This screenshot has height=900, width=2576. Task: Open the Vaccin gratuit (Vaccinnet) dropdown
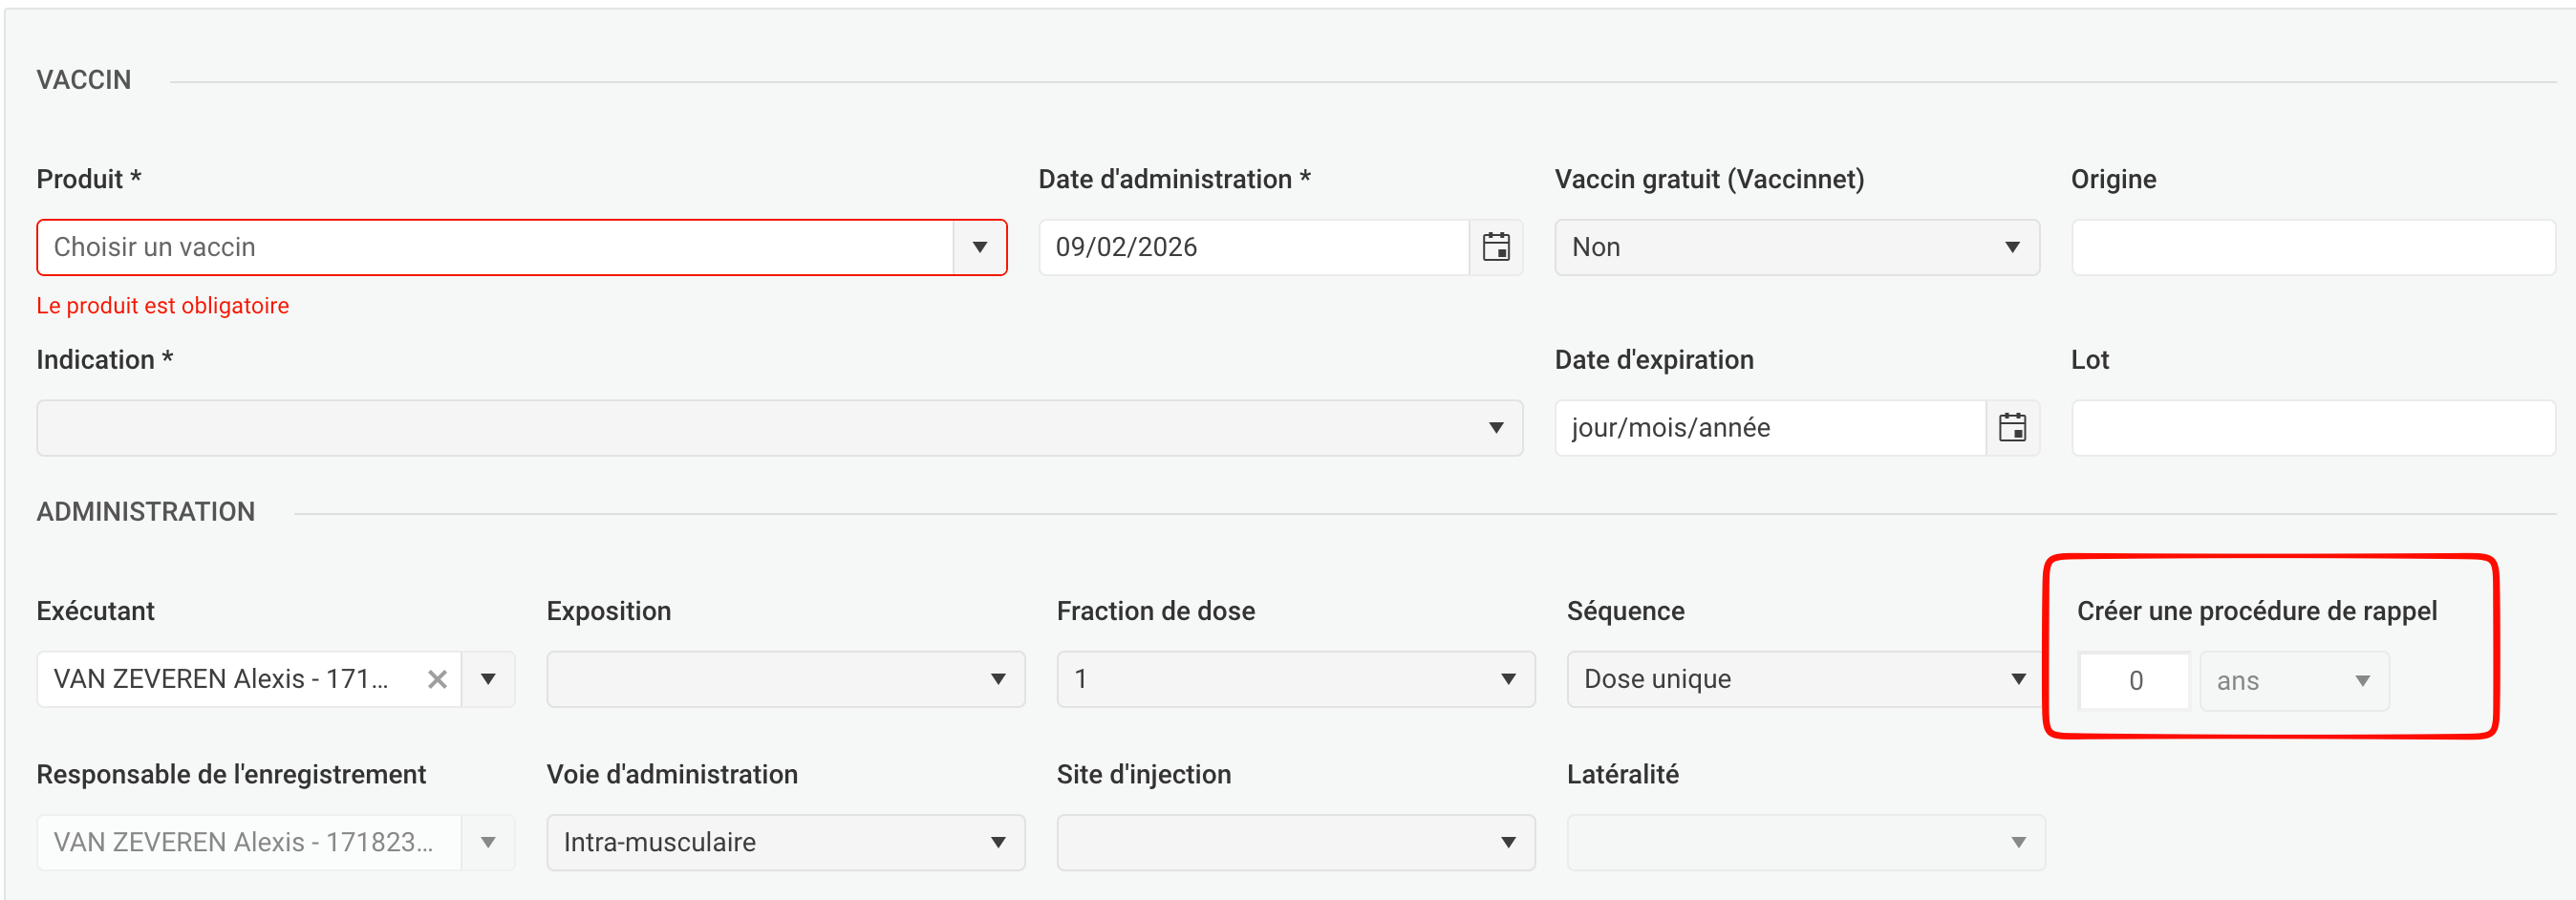[x=1796, y=247]
